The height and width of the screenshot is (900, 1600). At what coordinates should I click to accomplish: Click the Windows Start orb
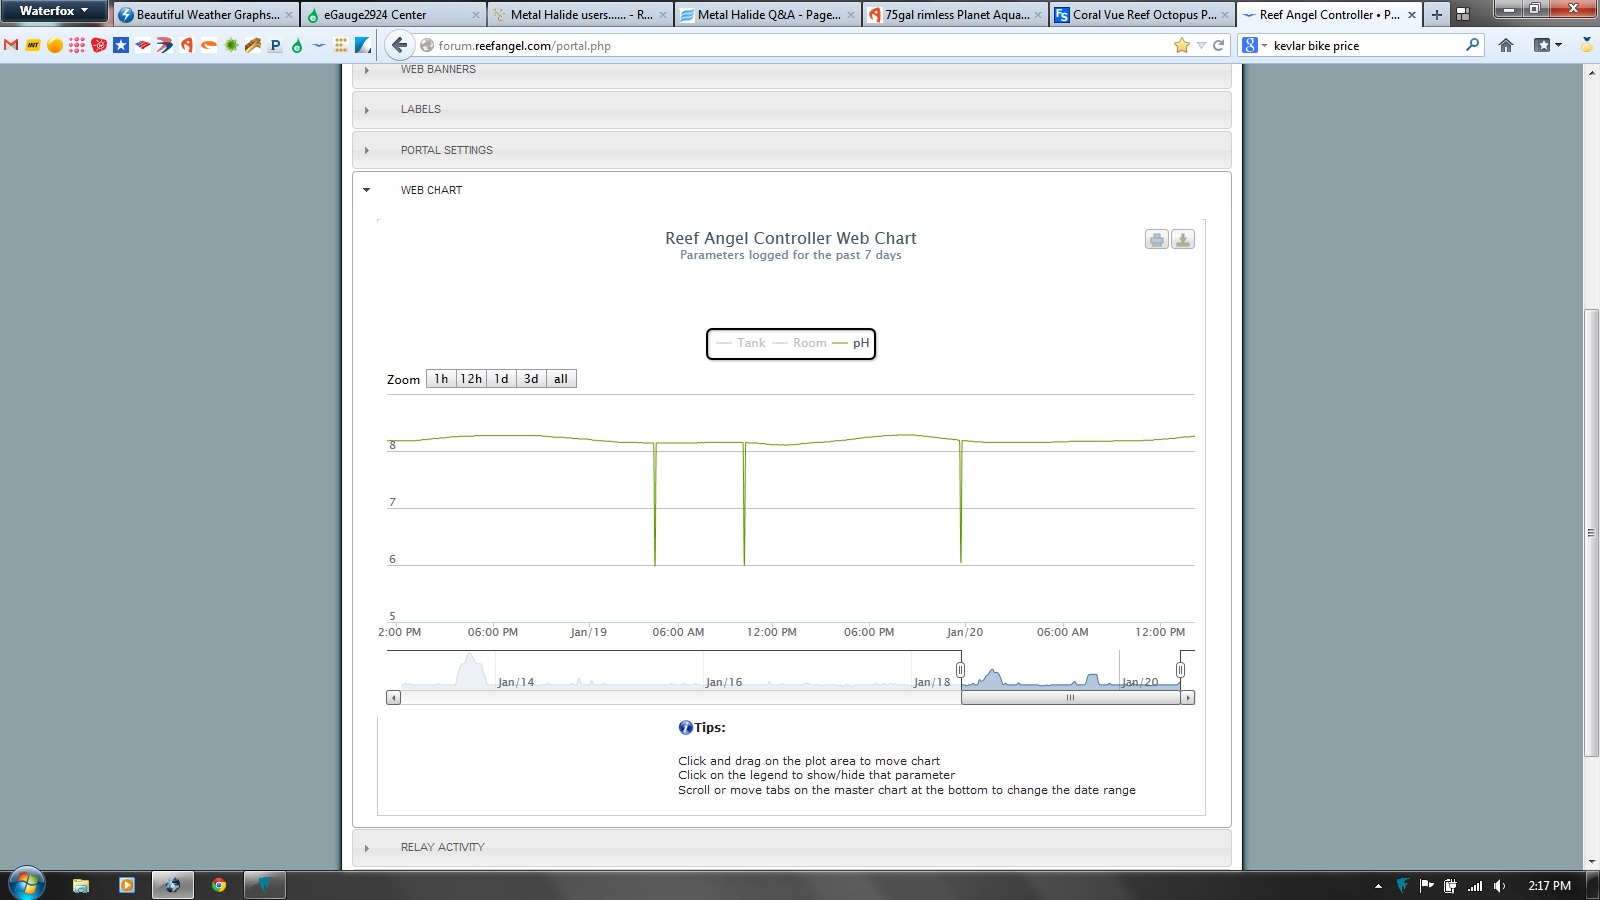[27, 884]
